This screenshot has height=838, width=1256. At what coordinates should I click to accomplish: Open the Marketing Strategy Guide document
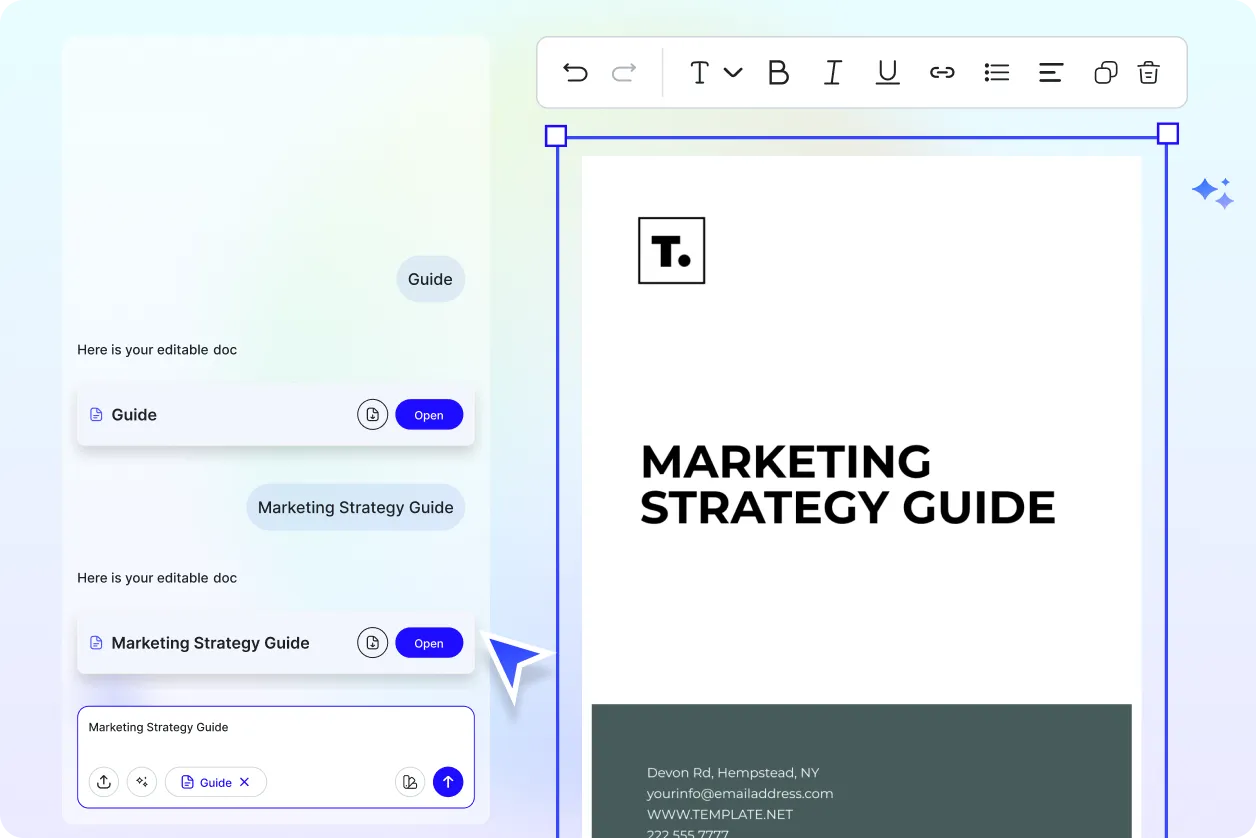coord(429,643)
